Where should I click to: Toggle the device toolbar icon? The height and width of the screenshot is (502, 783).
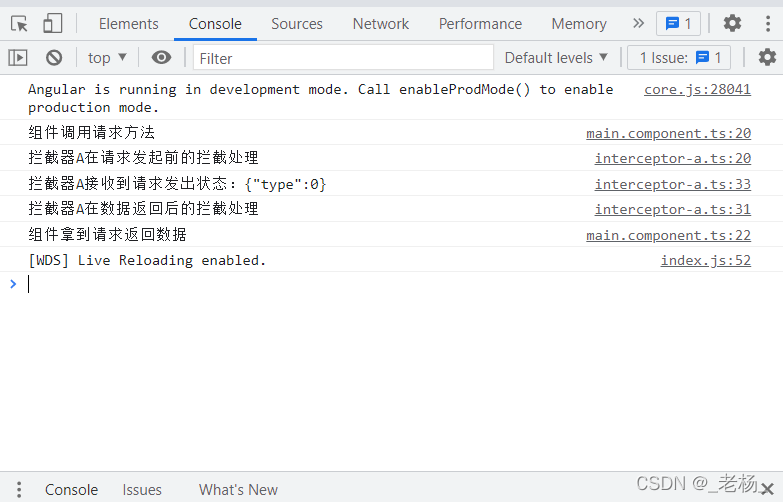52,23
